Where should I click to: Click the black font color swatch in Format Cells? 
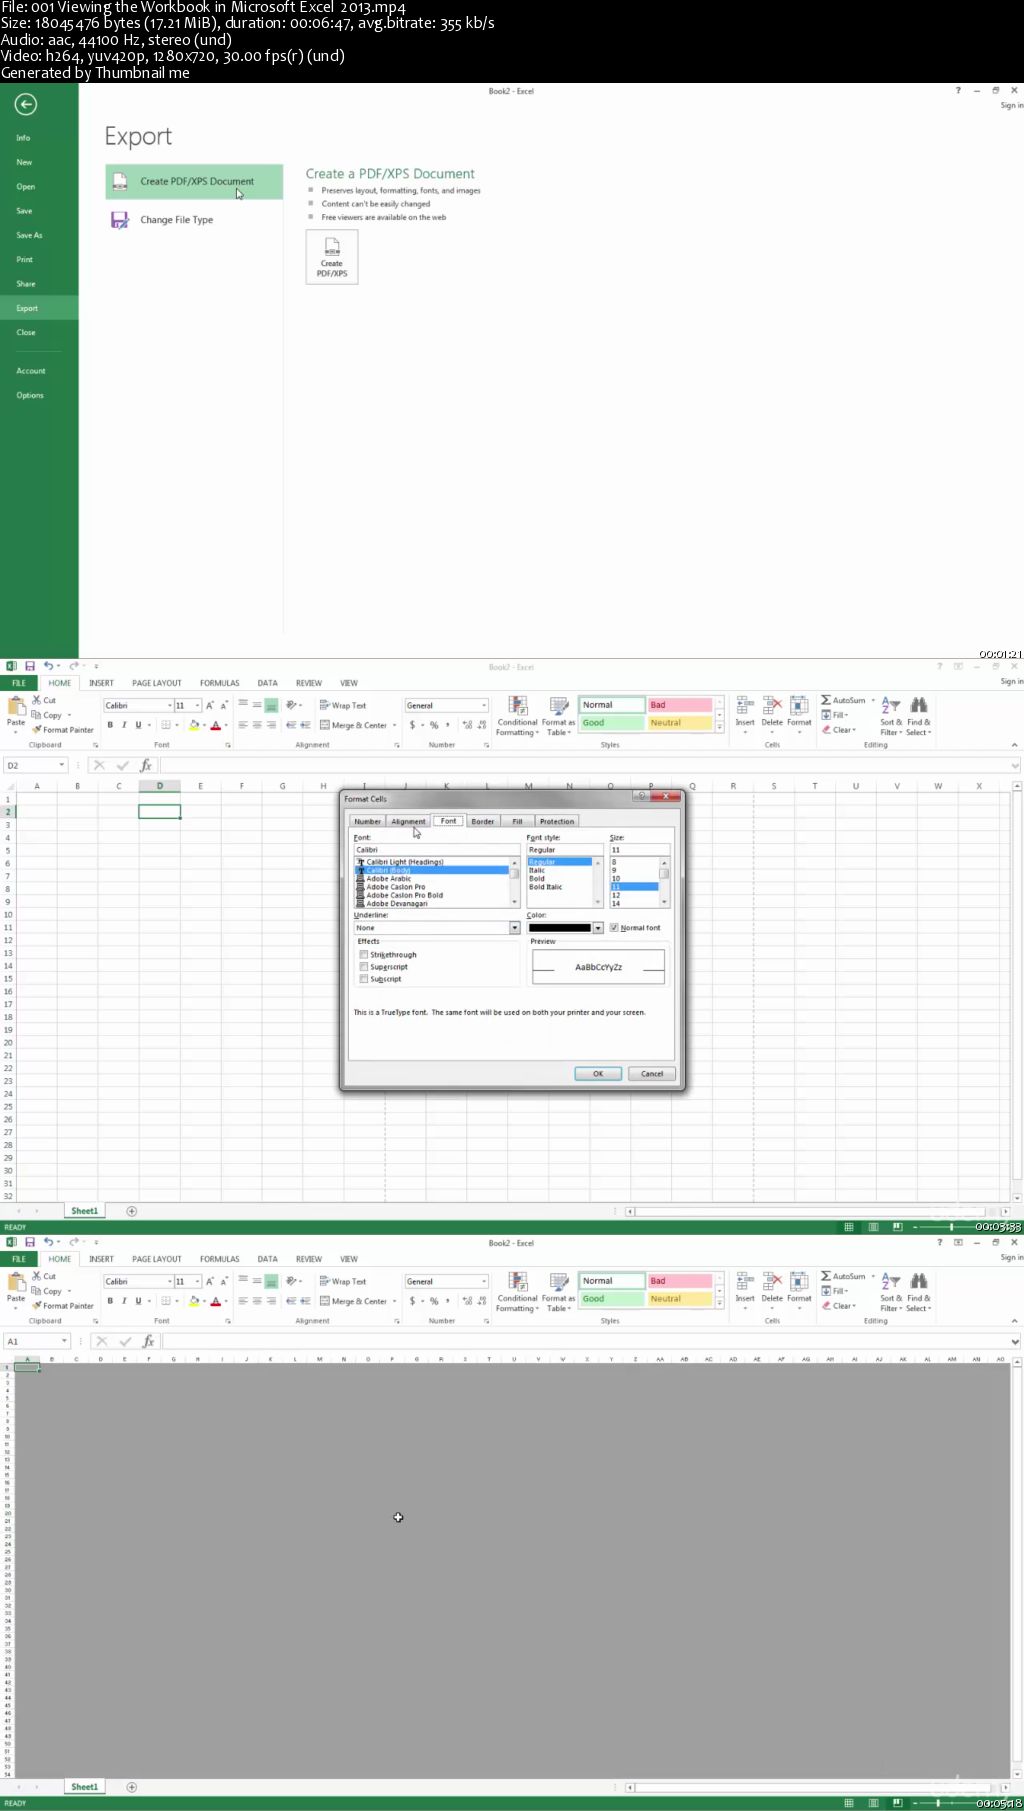(559, 928)
